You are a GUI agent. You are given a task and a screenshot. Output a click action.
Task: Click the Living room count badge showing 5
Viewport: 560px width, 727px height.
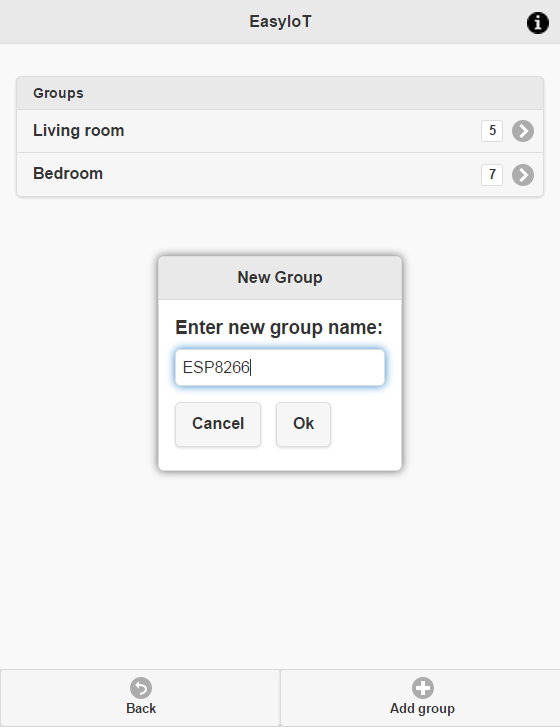tap(492, 131)
